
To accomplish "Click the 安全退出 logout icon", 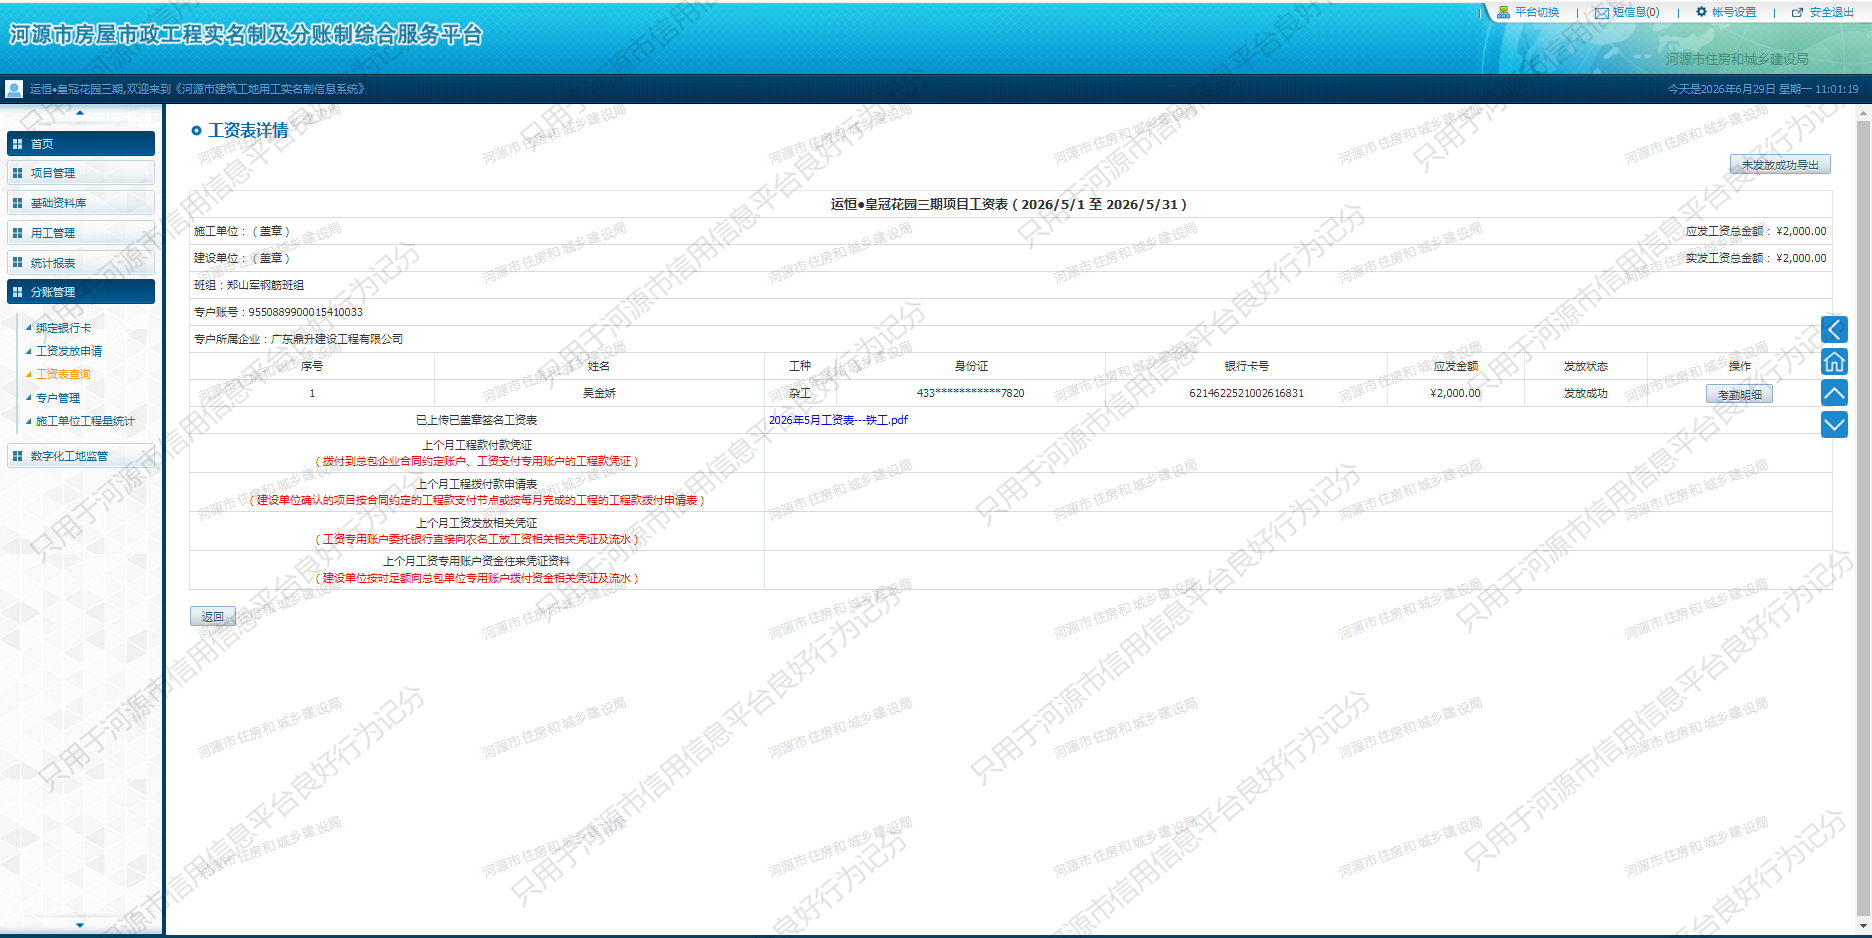I will (x=1797, y=12).
